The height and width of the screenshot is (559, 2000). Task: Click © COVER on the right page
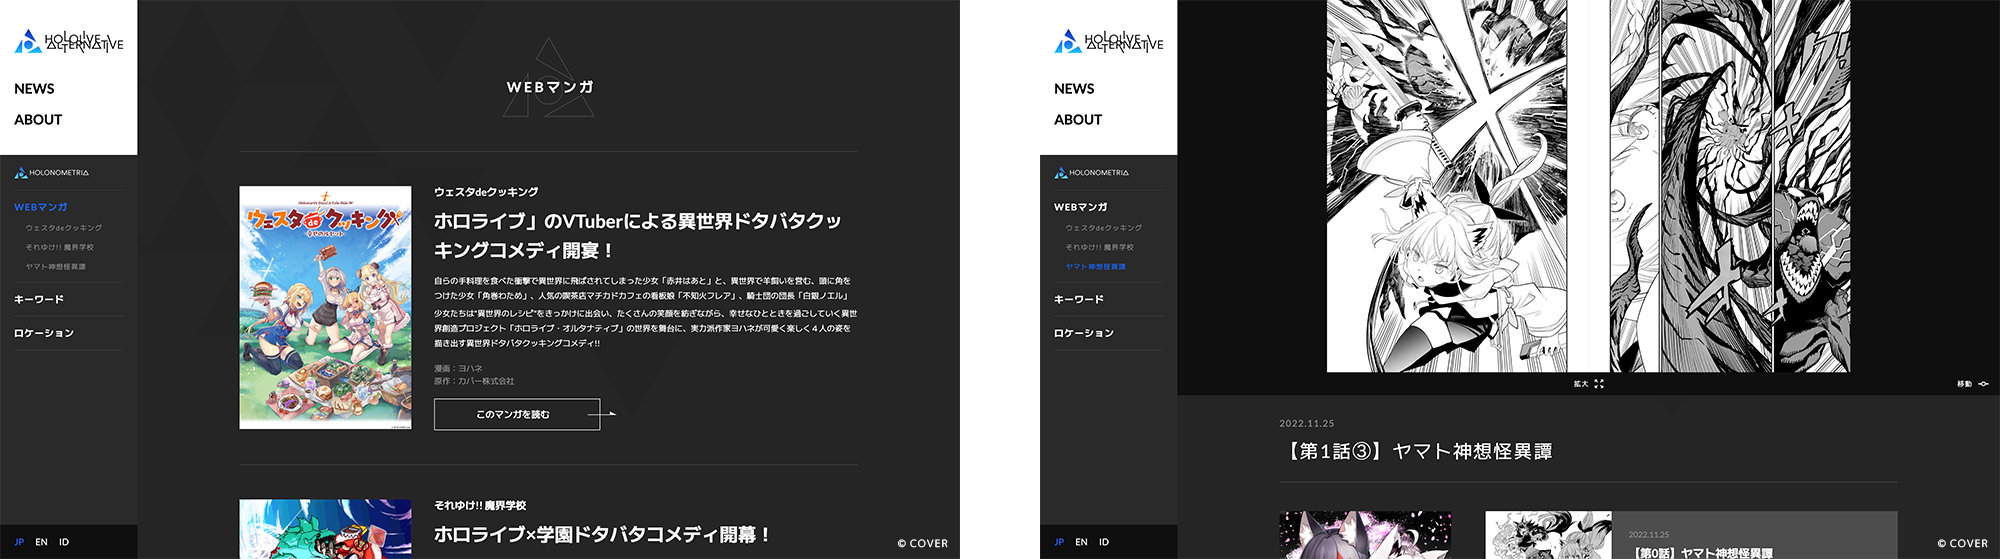coord(1962,543)
